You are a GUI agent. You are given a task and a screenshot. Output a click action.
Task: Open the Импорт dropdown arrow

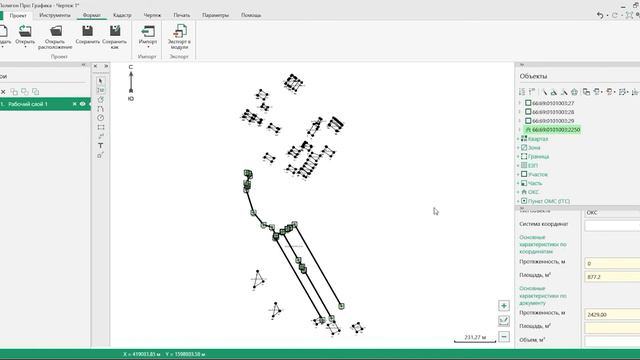coord(148,47)
